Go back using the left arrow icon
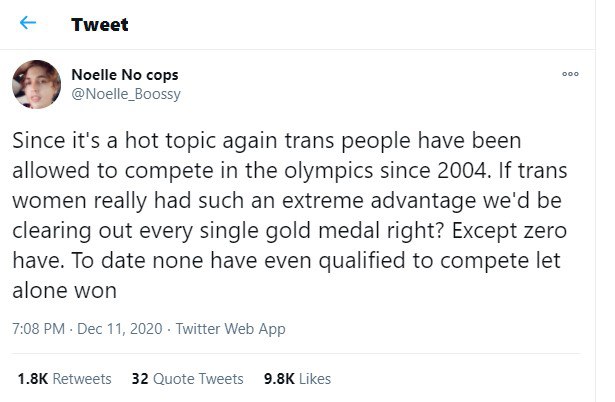This screenshot has width=615, height=402. pos(29,25)
